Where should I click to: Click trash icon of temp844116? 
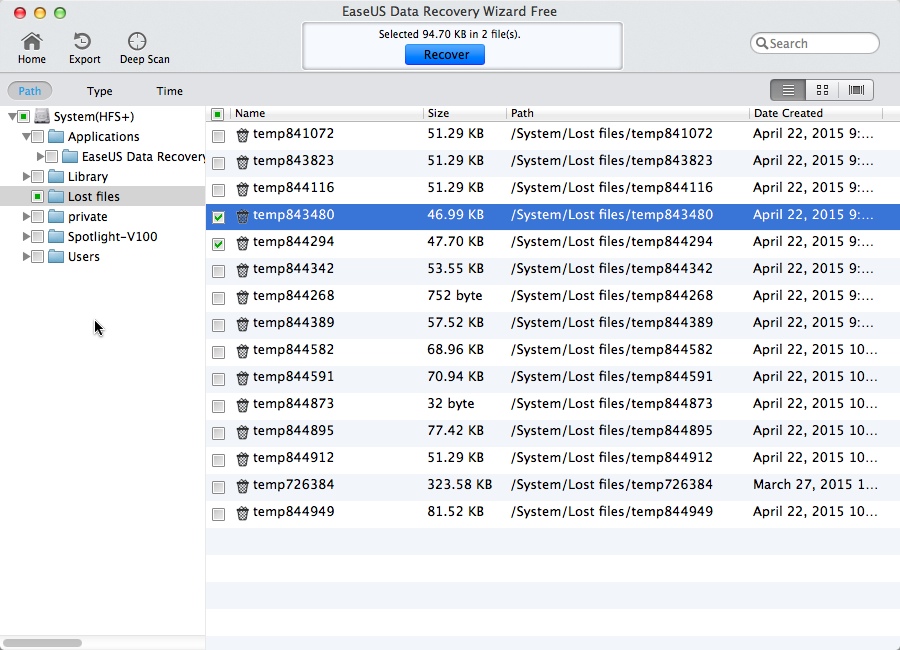click(242, 189)
